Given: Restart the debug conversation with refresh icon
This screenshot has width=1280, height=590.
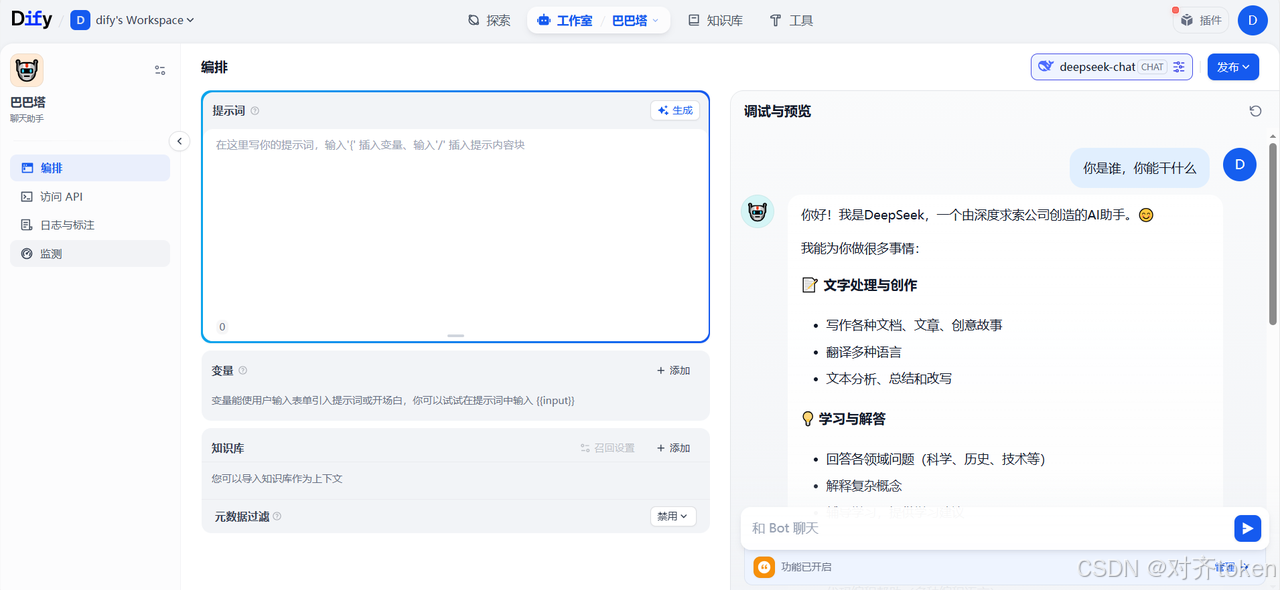Looking at the screenshot, I should (x=1255, y=111).
